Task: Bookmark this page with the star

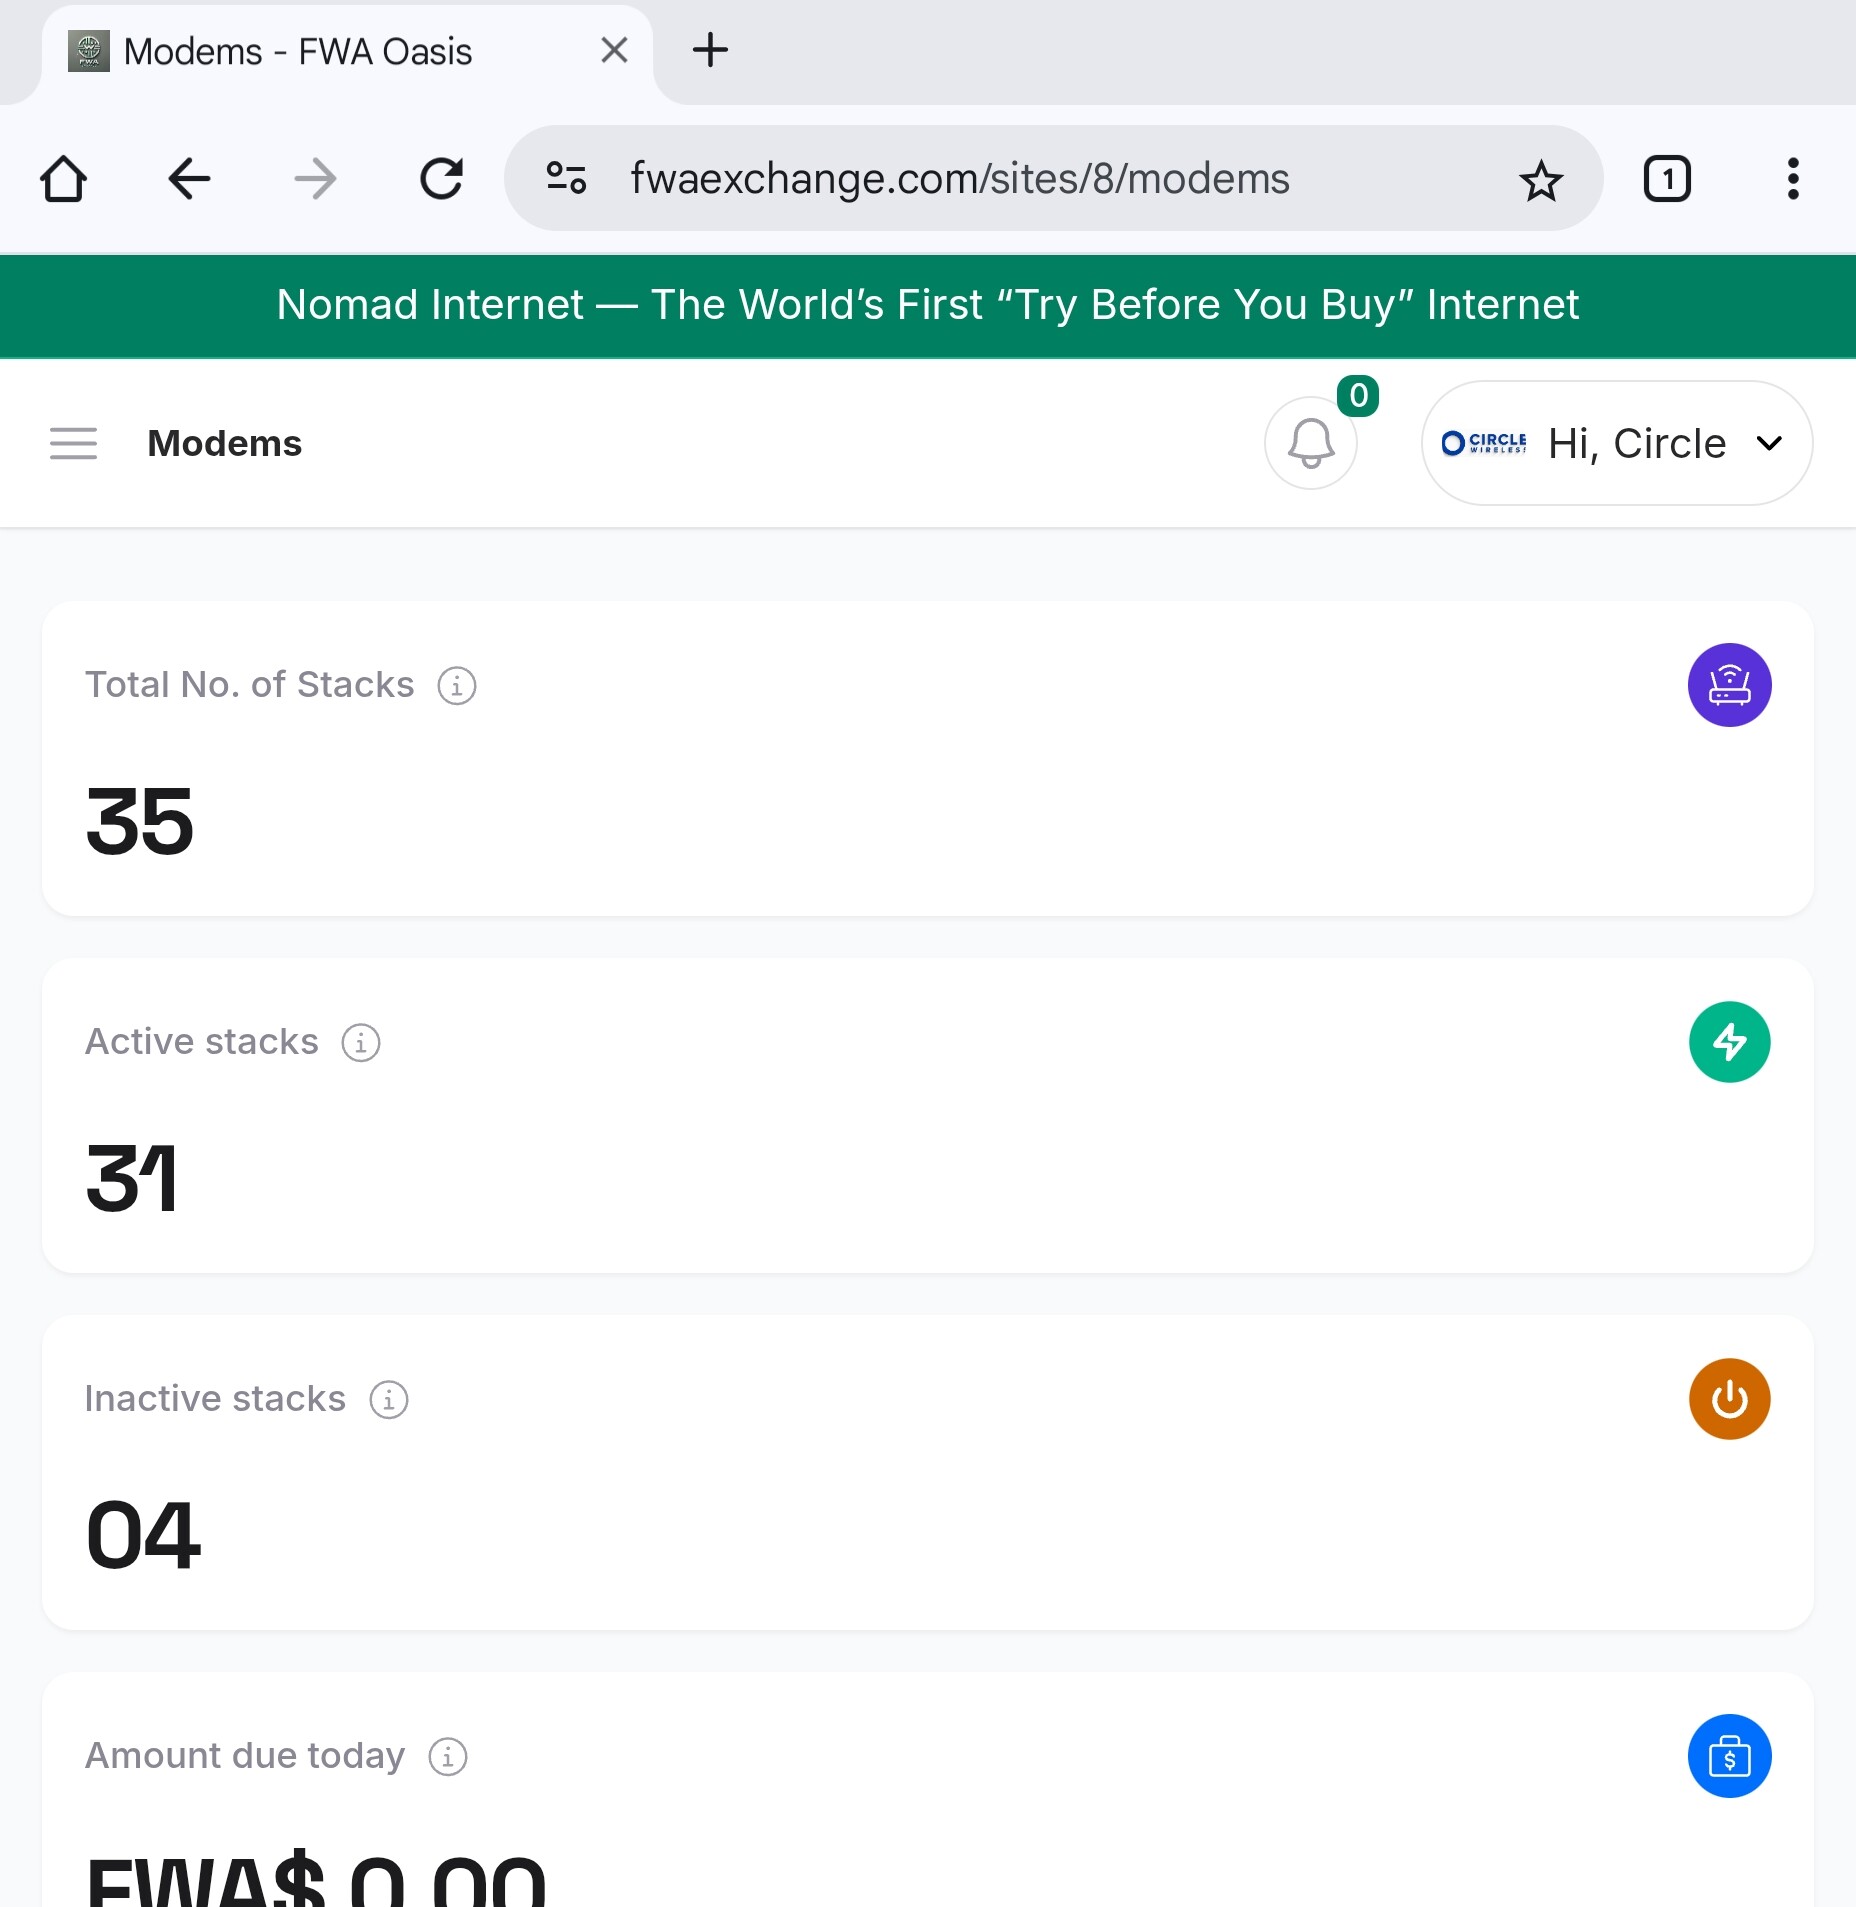Action: 1540,180
